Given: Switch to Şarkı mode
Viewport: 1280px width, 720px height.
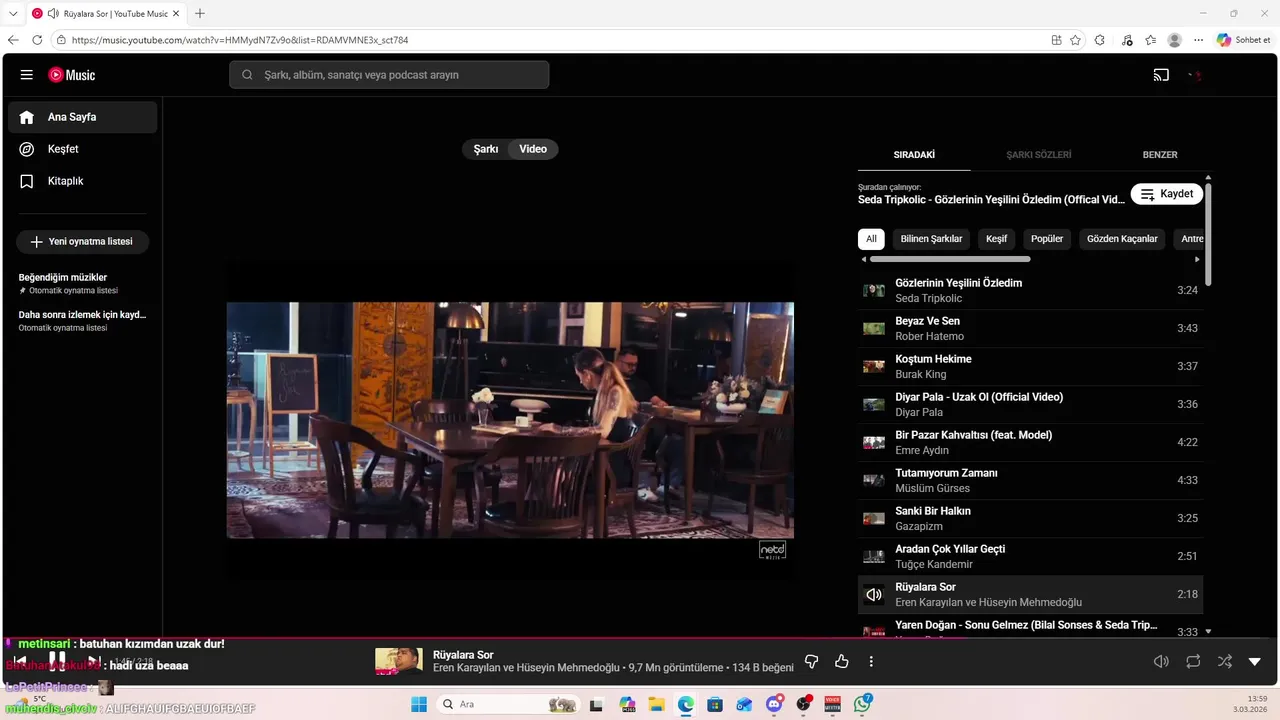Looking at the screenshot, I should pyautogui.click(x=486, y=149).
